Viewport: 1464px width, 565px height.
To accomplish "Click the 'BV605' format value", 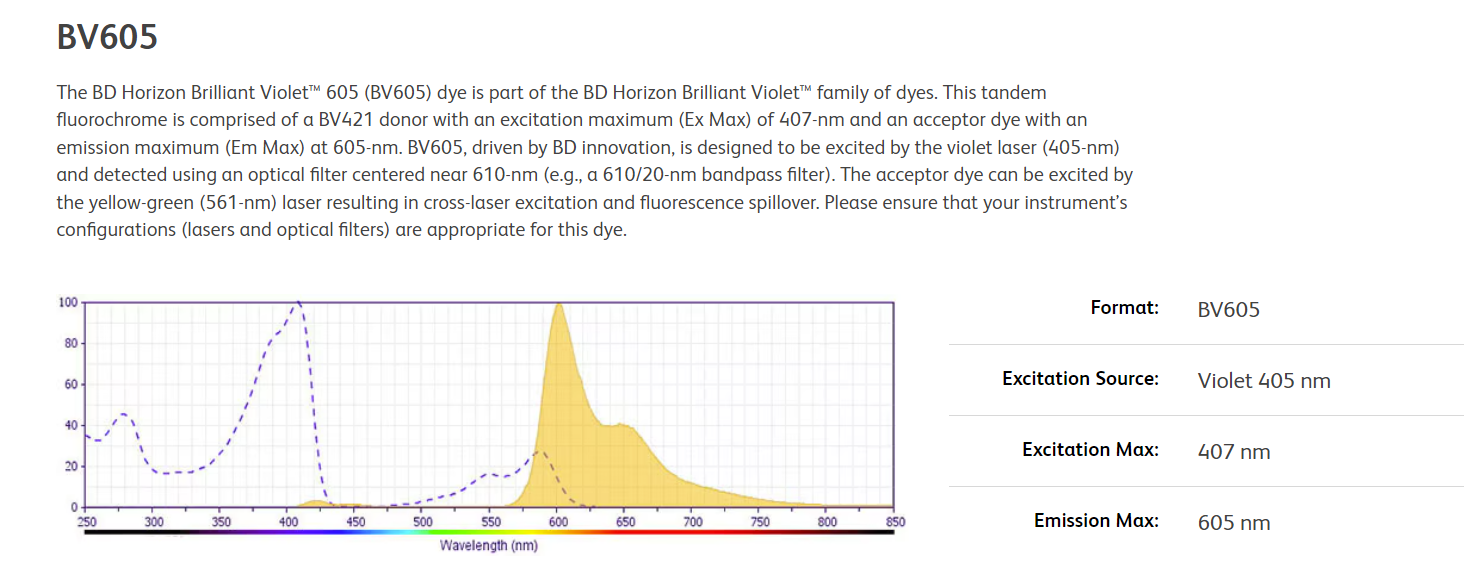I will click(1228, 309).
